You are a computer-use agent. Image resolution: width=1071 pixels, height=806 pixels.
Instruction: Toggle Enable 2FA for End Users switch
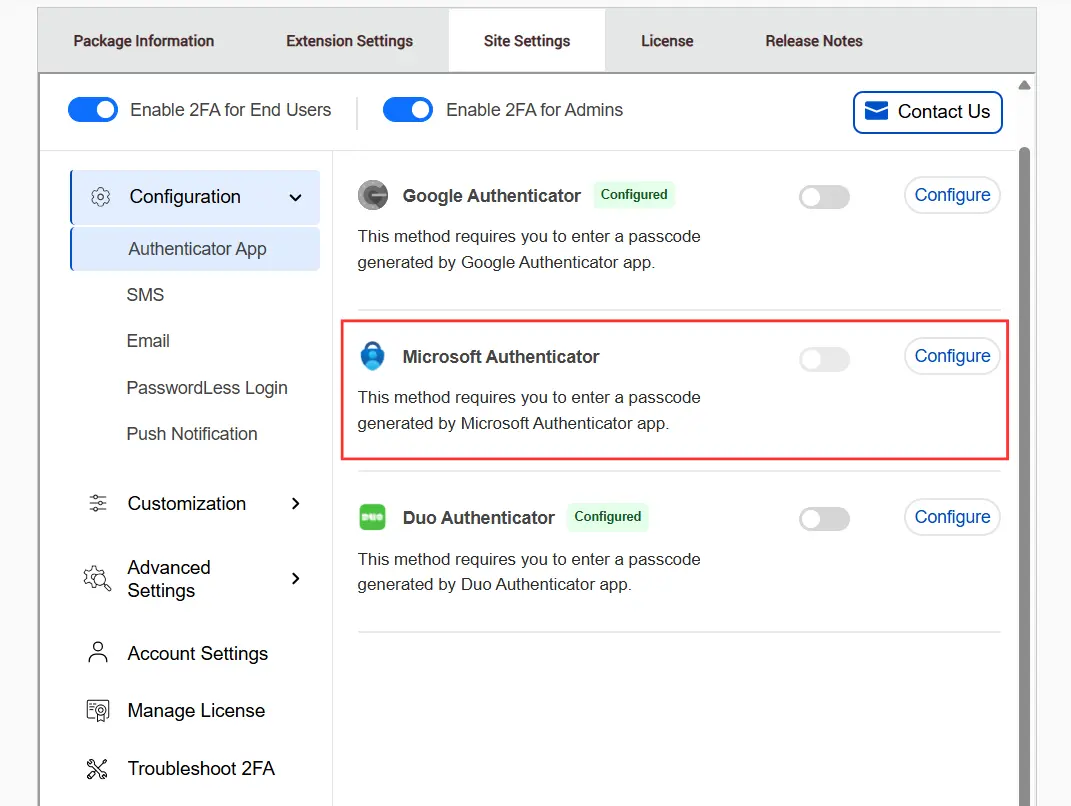[x=93, y=109]
